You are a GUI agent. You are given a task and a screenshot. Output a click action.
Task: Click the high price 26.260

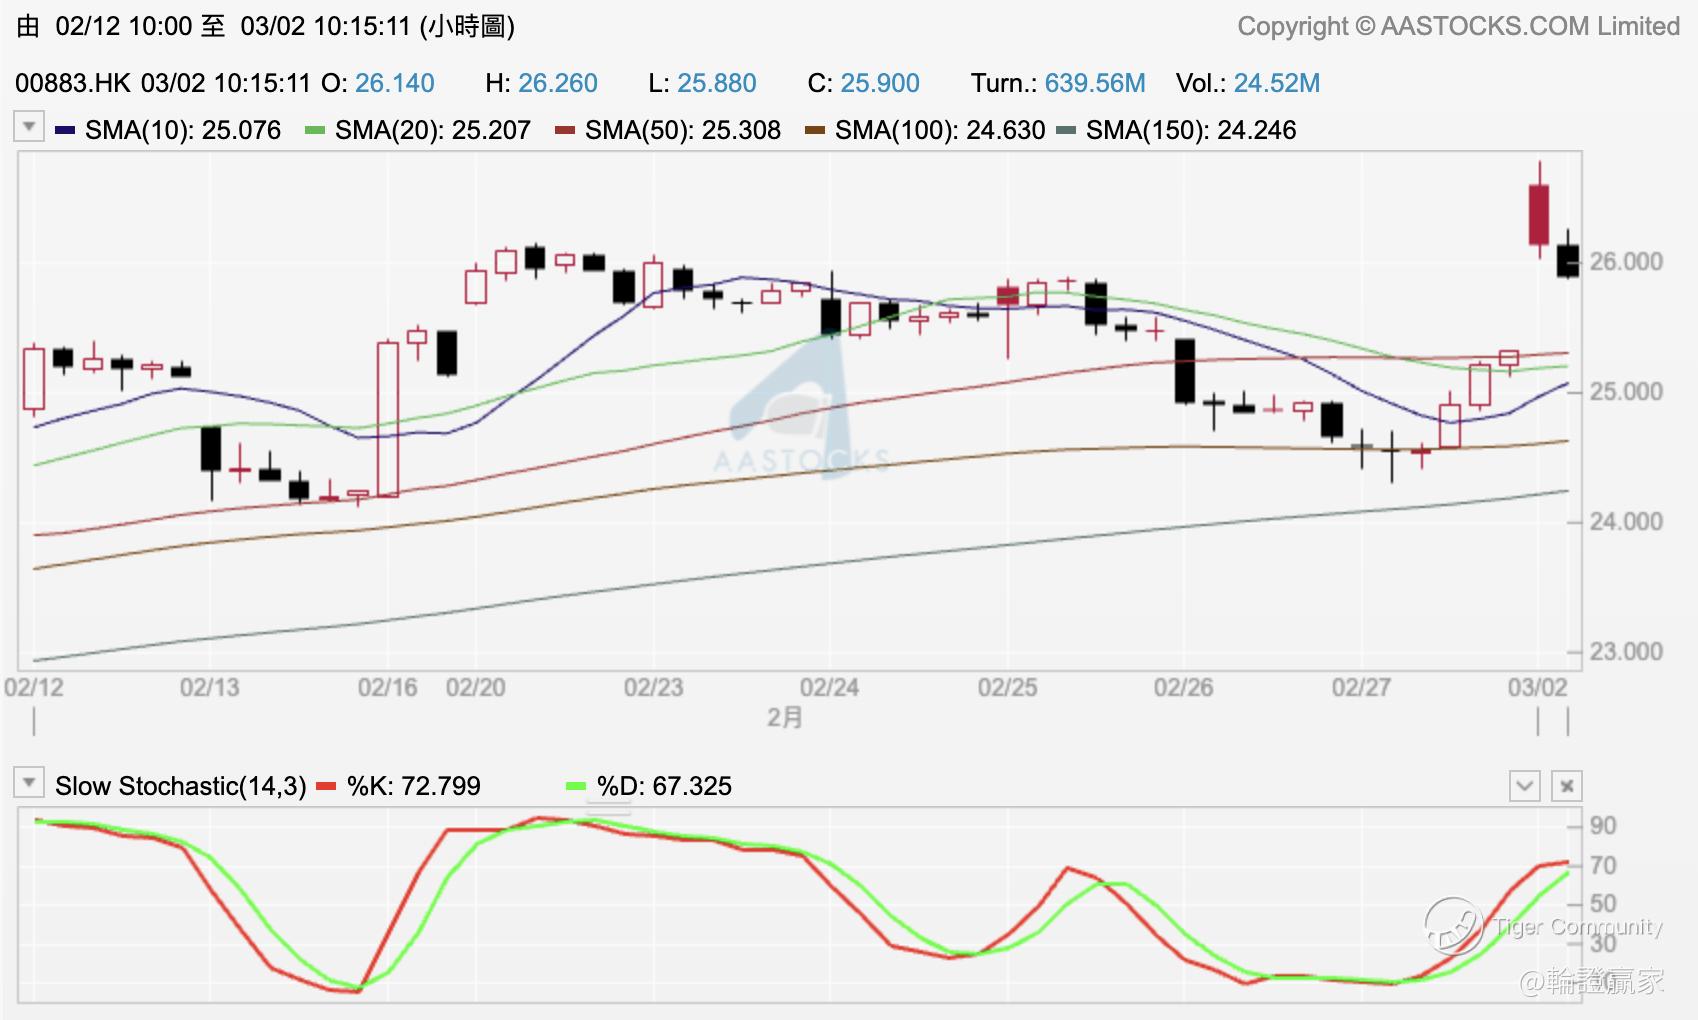tap(558, 83)
